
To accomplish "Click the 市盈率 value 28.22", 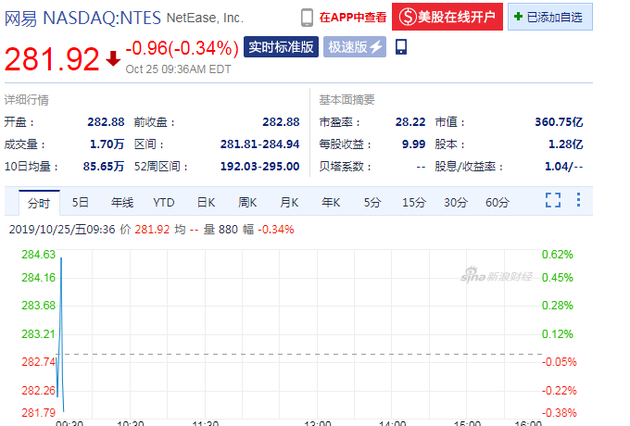I will [x=410, y=122].
